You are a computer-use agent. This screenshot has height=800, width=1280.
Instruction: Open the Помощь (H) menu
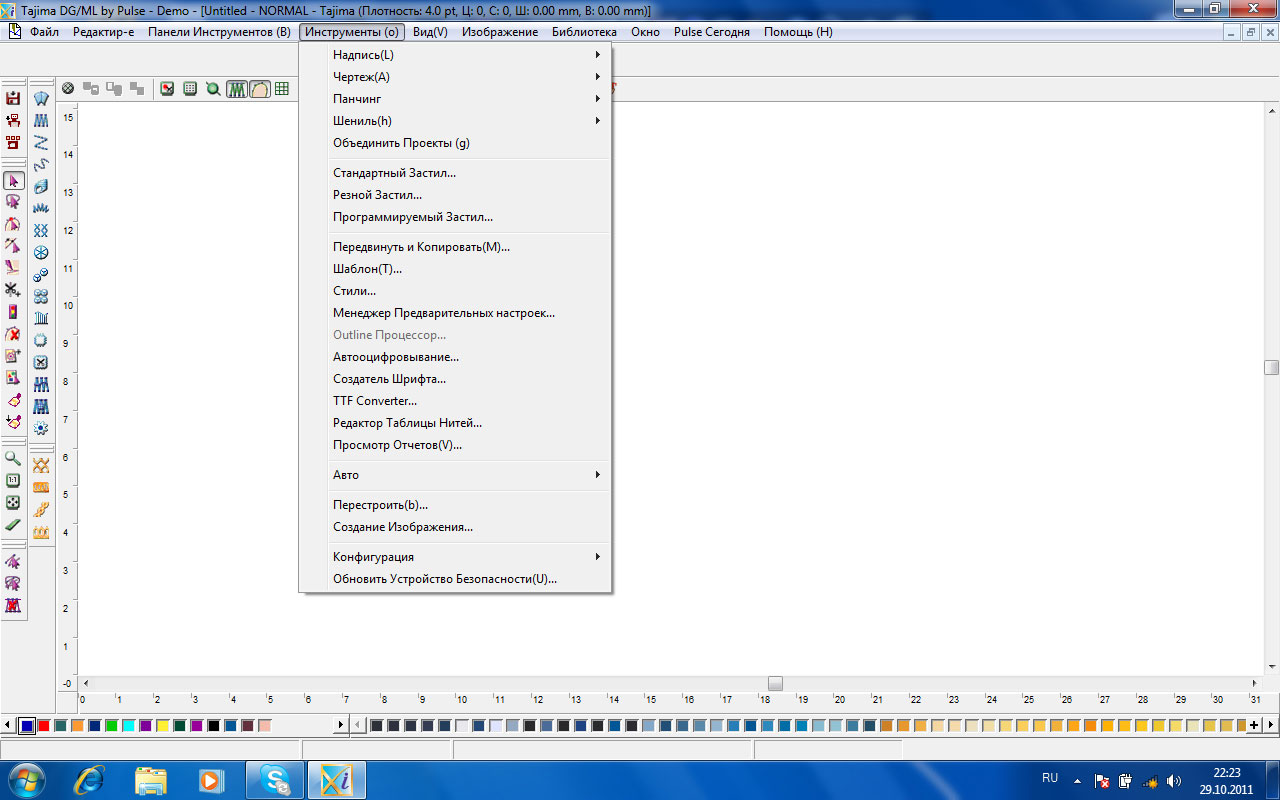point(798,32)
